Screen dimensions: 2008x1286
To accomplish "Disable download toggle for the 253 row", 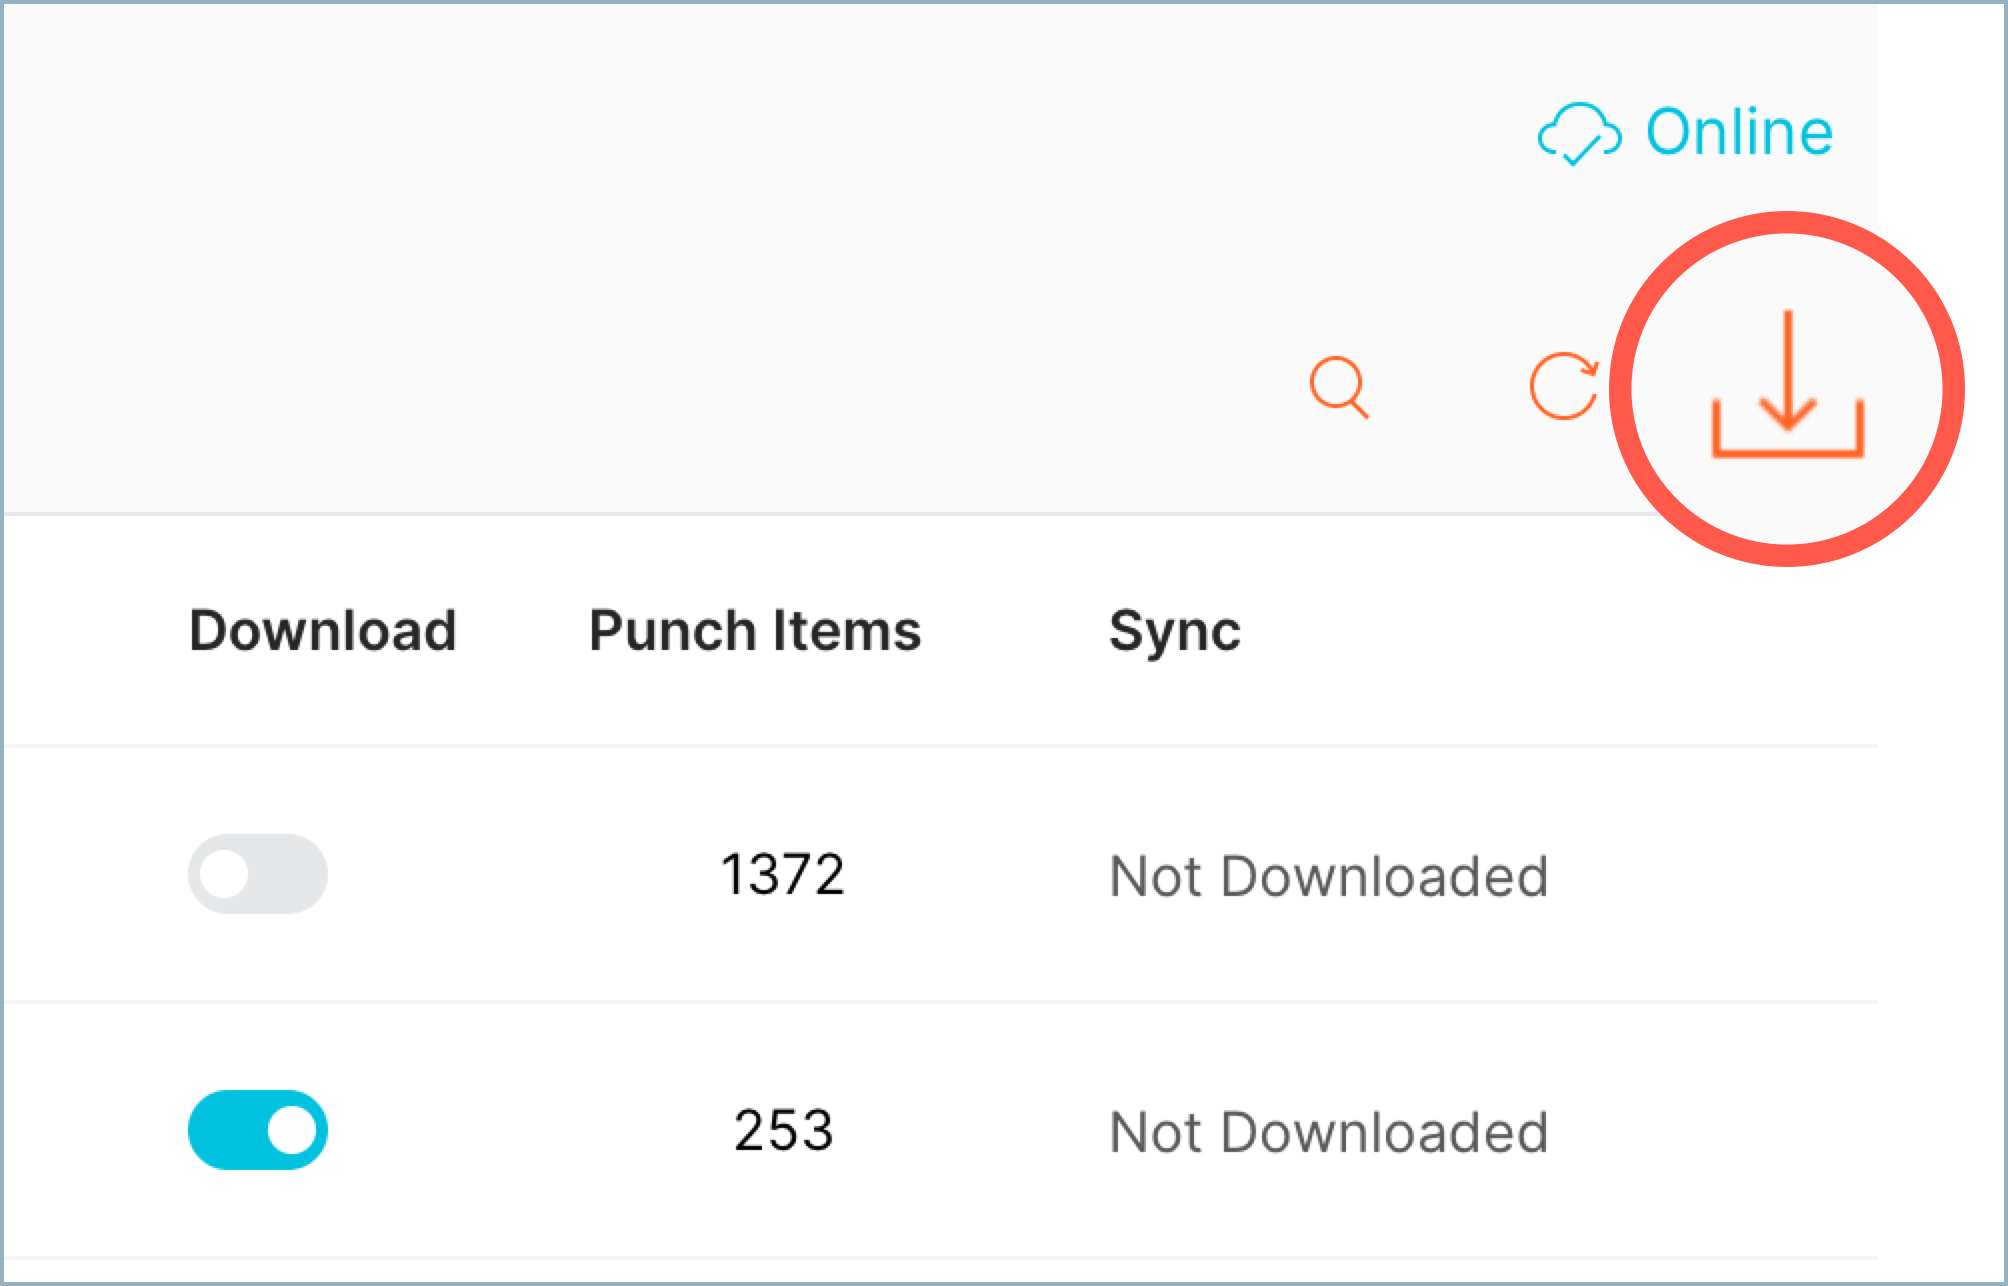I will click(257, 1130).
